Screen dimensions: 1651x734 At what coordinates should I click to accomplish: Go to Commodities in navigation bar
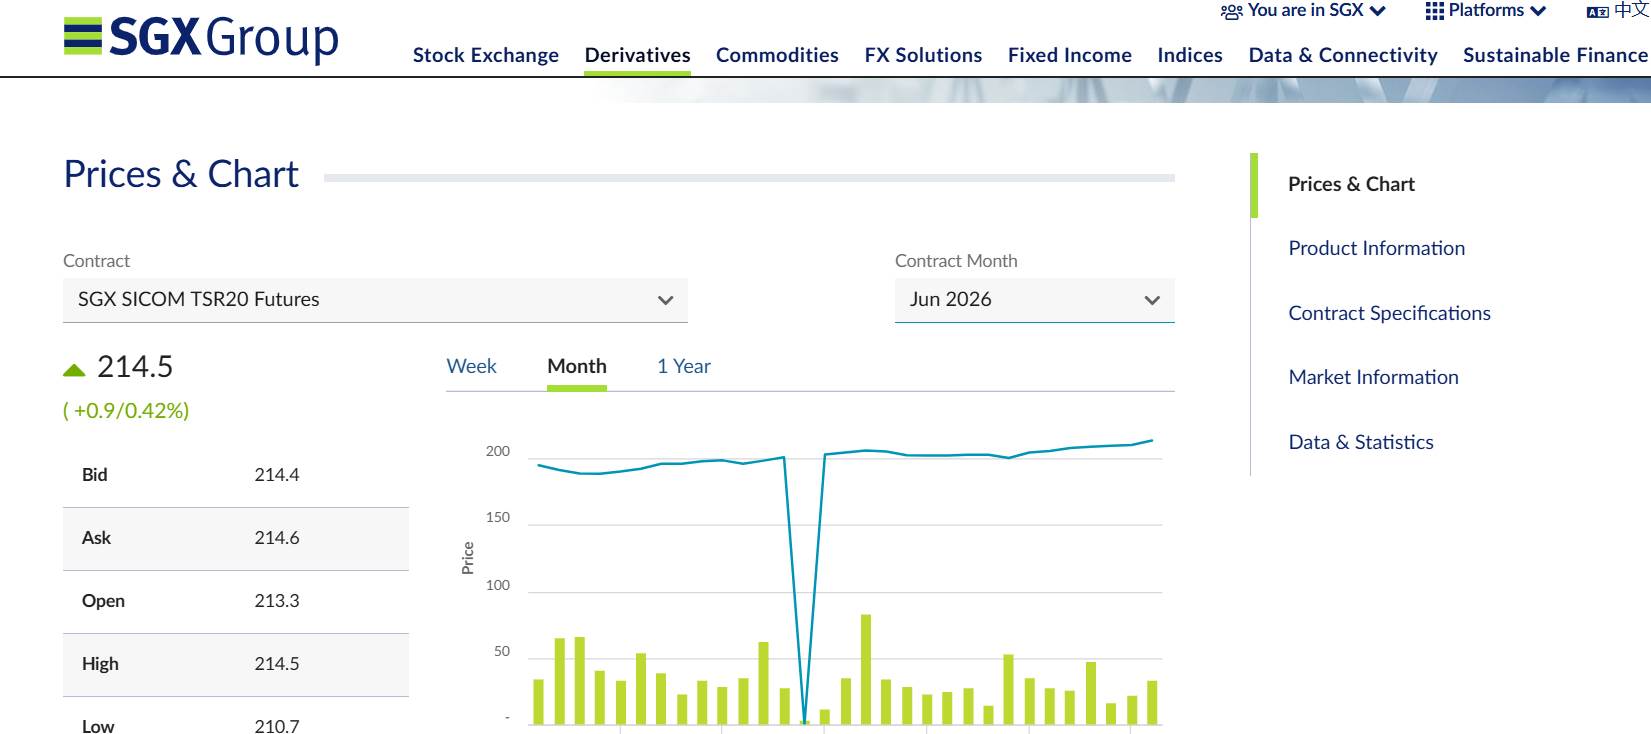pos(777,55)
